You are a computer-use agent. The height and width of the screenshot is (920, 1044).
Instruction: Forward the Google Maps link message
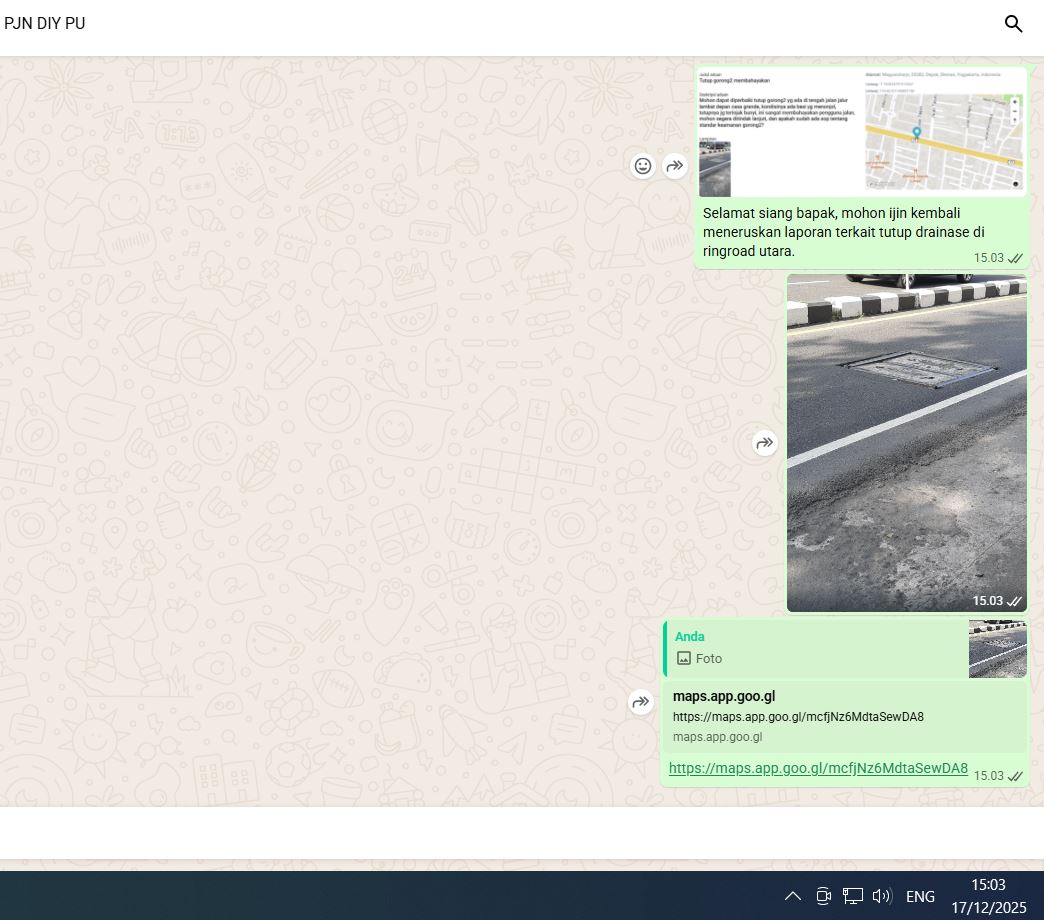(641, 703)
